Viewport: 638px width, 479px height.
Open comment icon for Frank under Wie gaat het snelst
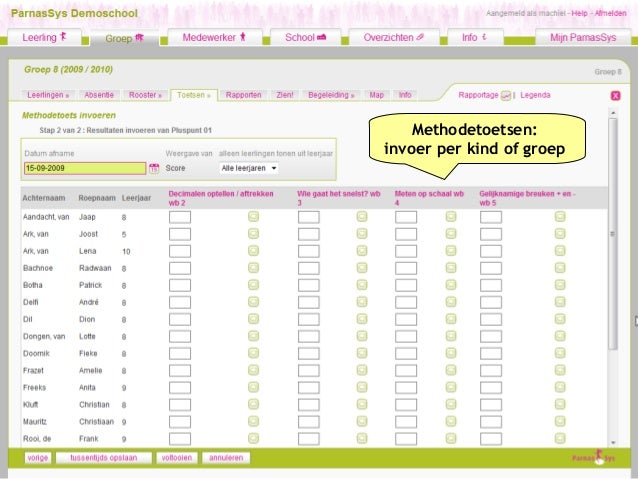tap(362, 438)
